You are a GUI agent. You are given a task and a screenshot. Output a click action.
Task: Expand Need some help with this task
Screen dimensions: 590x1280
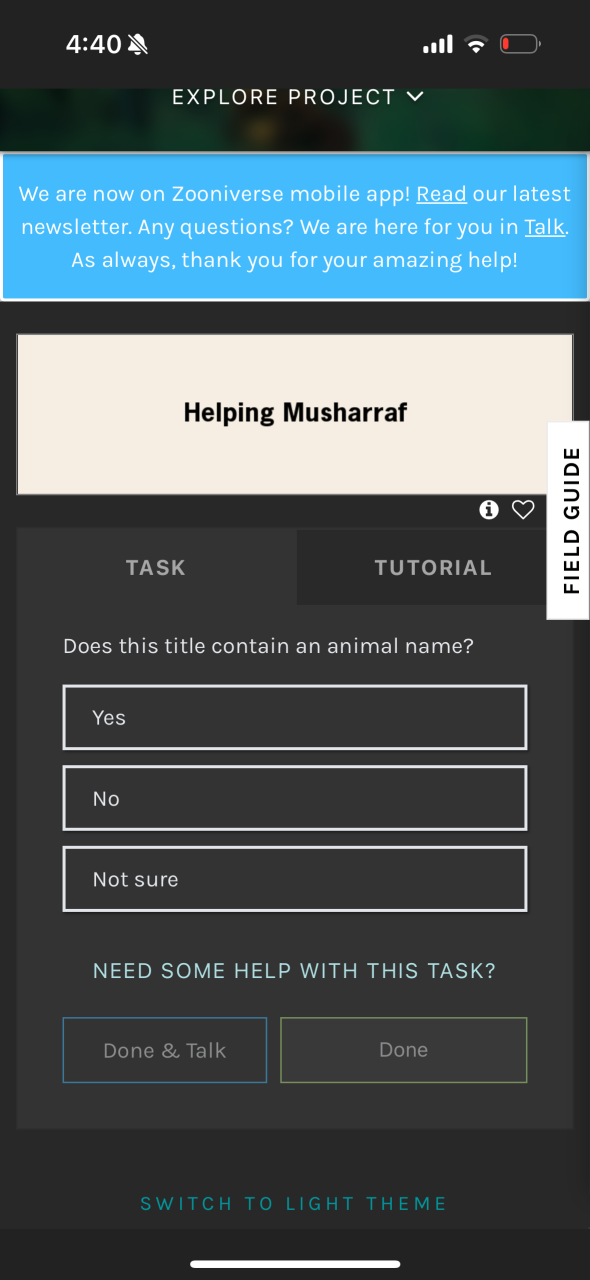tap(294, 971)
